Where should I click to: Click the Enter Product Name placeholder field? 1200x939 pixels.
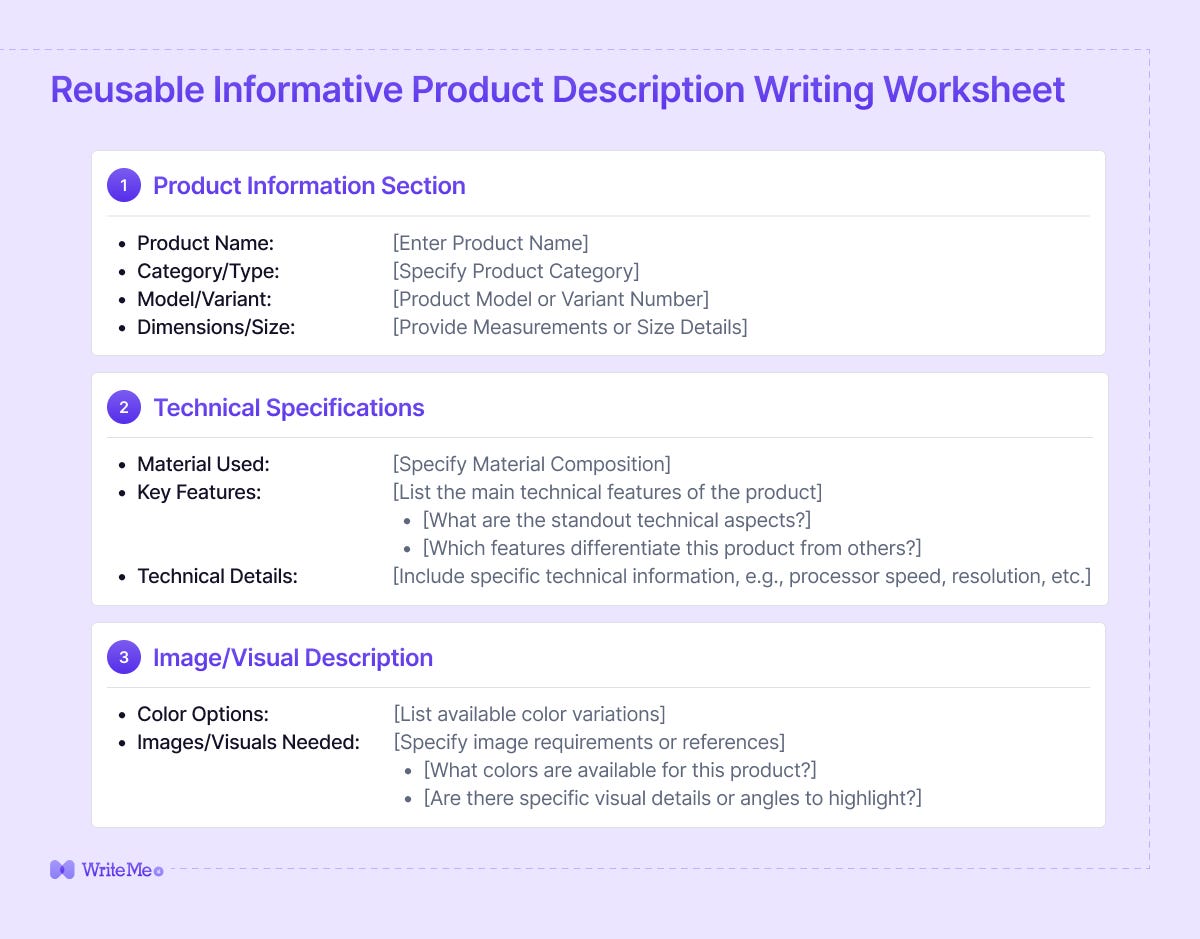(490, 243)
